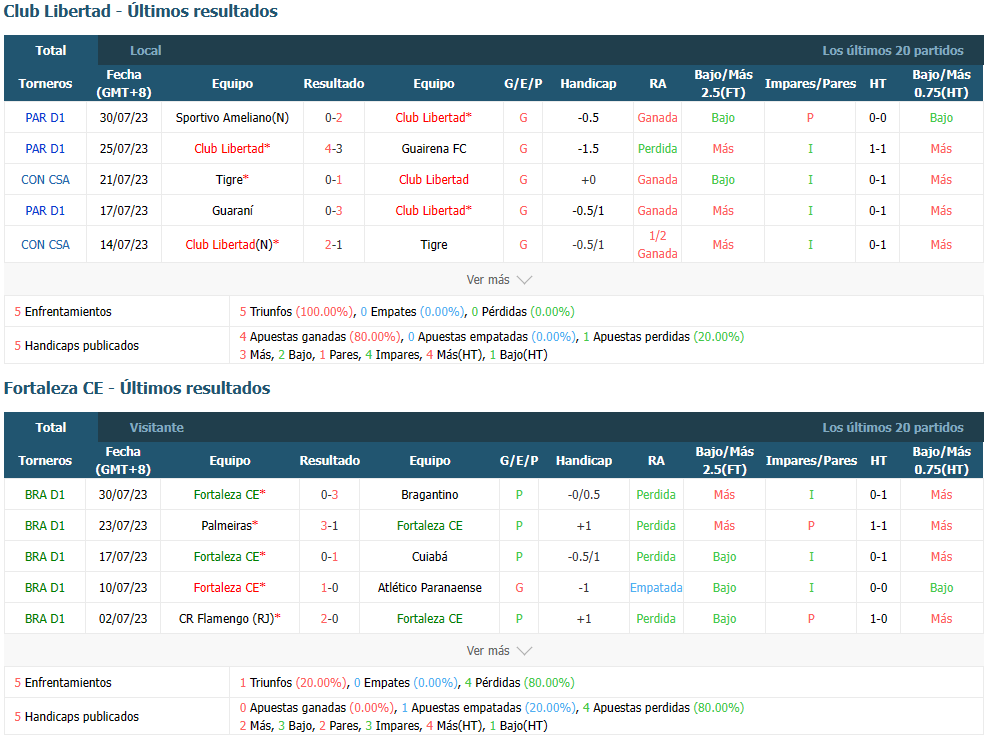Viewport: 987px width, 739px height.
Task: Open the 2-0 result of the Flamengo match
Action: click(329, 618)
